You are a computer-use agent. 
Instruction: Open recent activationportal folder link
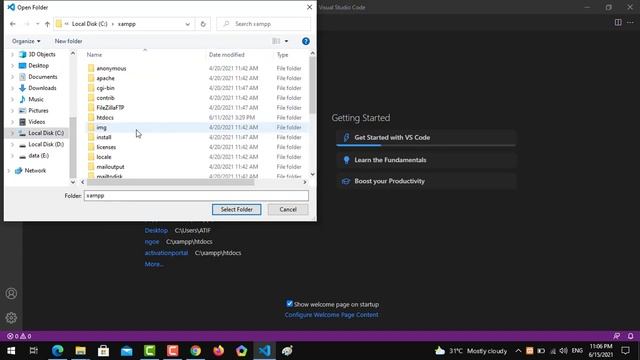click(166, 253)
